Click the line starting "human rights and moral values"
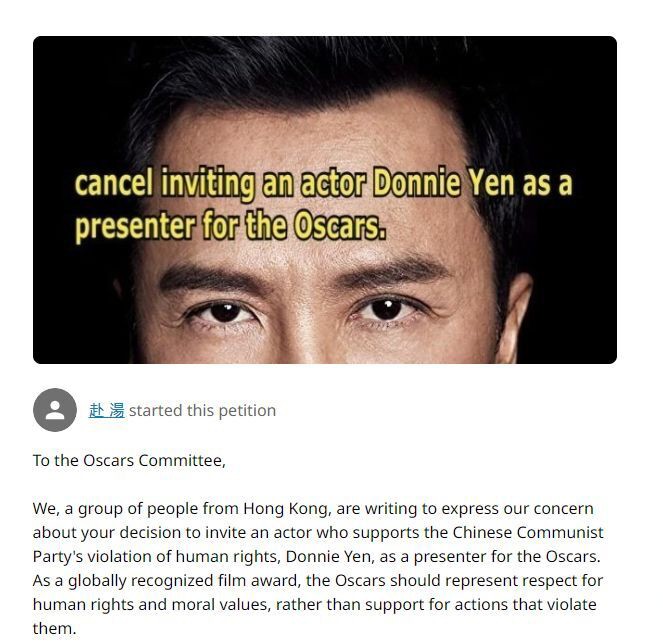The height and width of the screenshot is (643, 663). coord(314,605)
